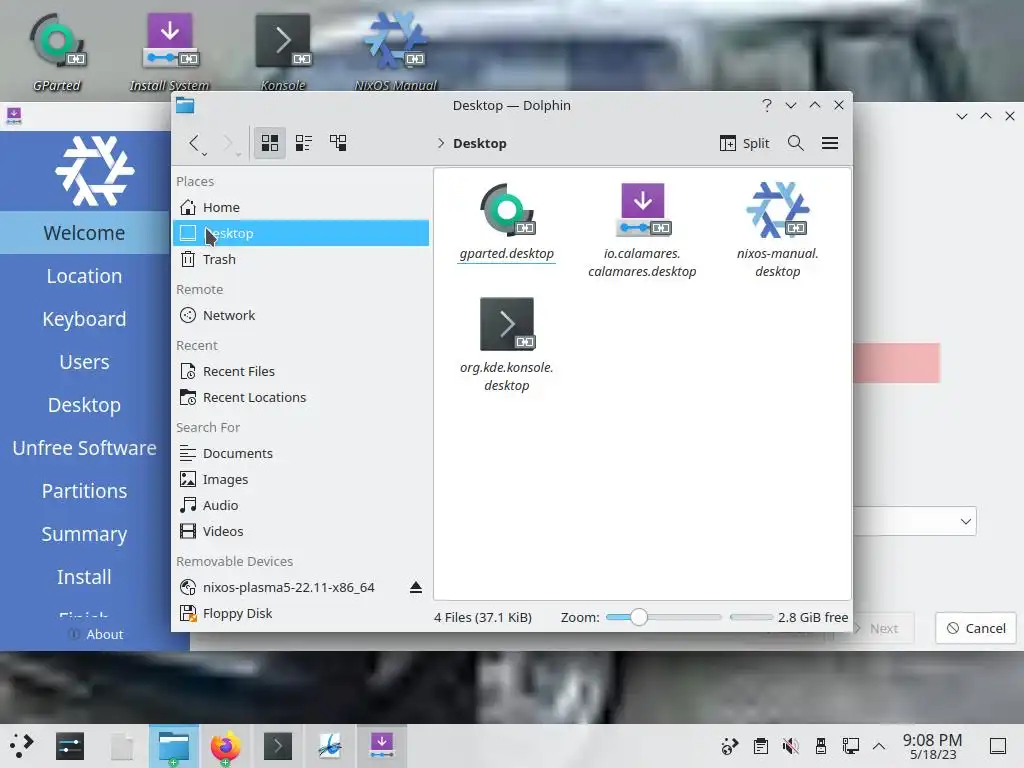Click the Split view button

click(744, 143)
